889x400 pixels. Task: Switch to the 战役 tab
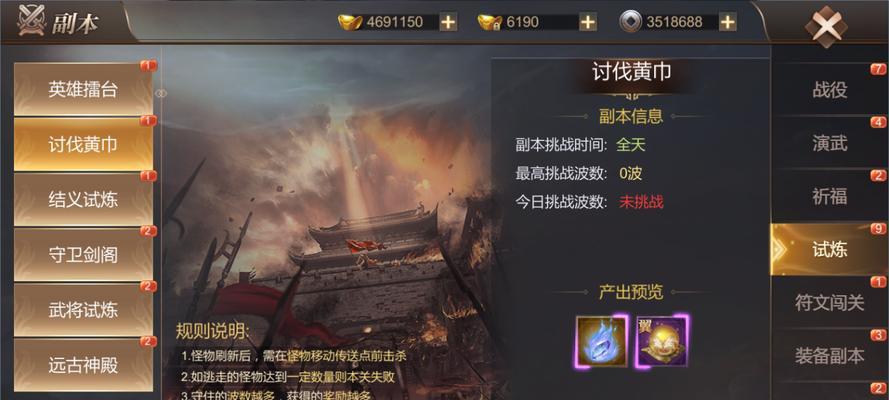pyautogui.click(x=829, y=89)
